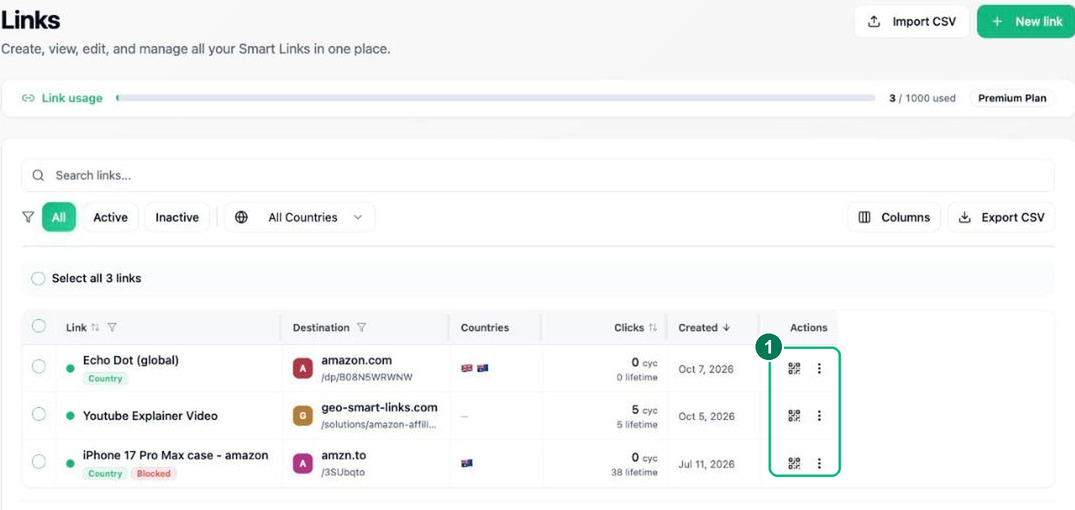The height and width of the screenshot is (510, 1075).
Task: Click the Premium Plan badge
Action: click(x=1012, y=98)
